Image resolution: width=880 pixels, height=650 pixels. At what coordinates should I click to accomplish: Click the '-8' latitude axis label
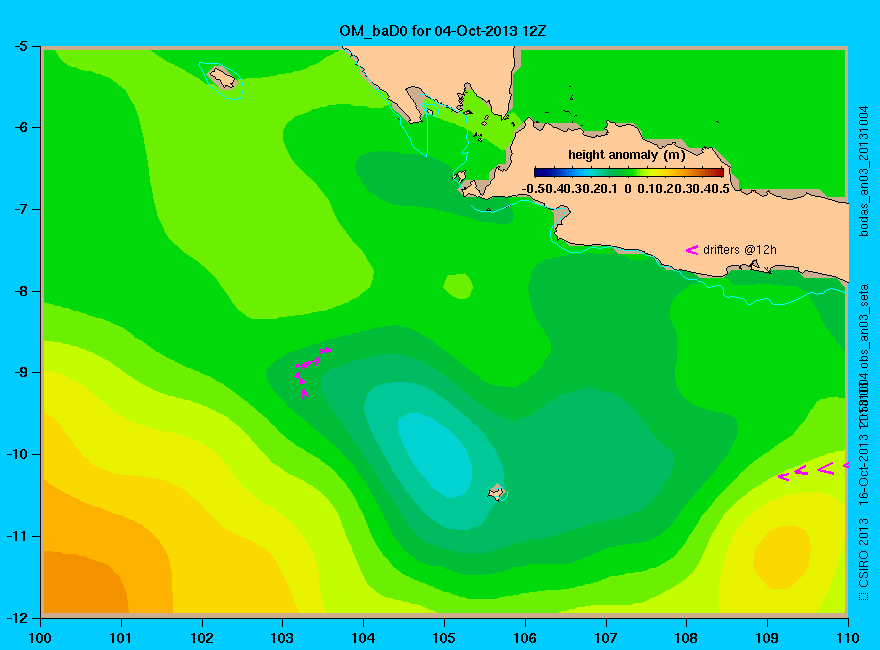[x=20, y=291]
